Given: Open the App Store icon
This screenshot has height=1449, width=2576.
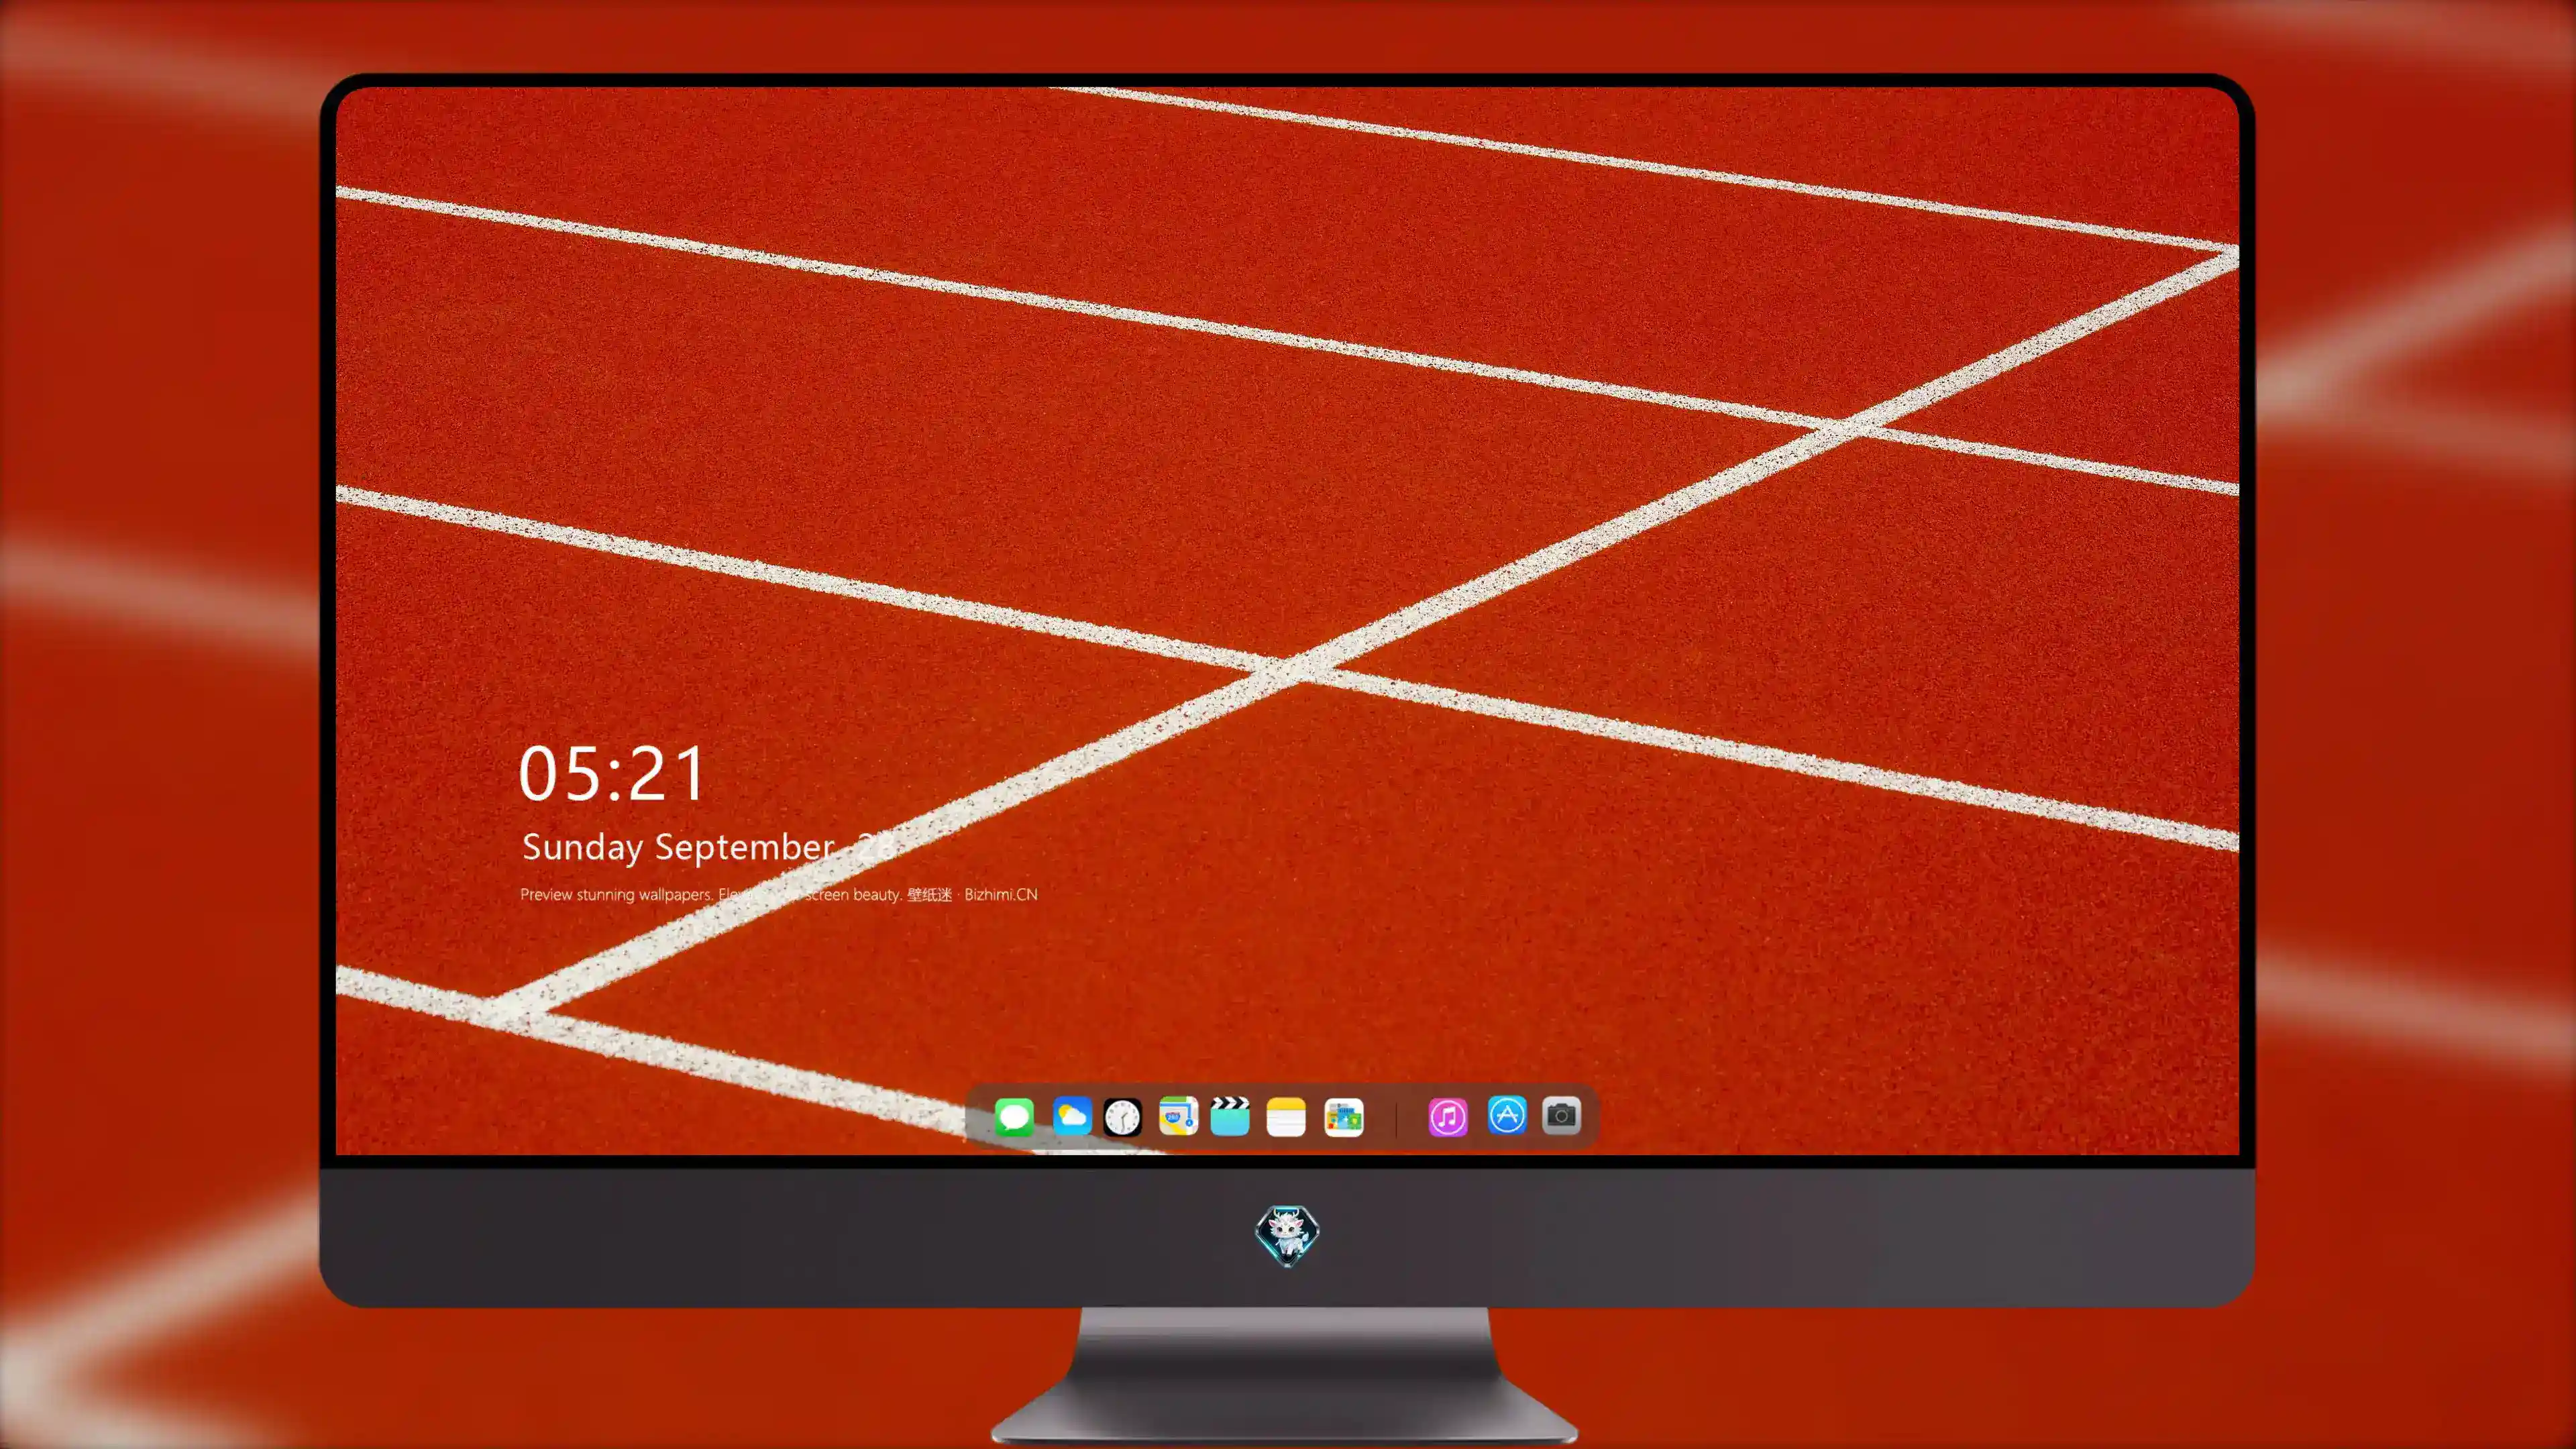Looking at the screenshot, I should pos(1506,1115).
